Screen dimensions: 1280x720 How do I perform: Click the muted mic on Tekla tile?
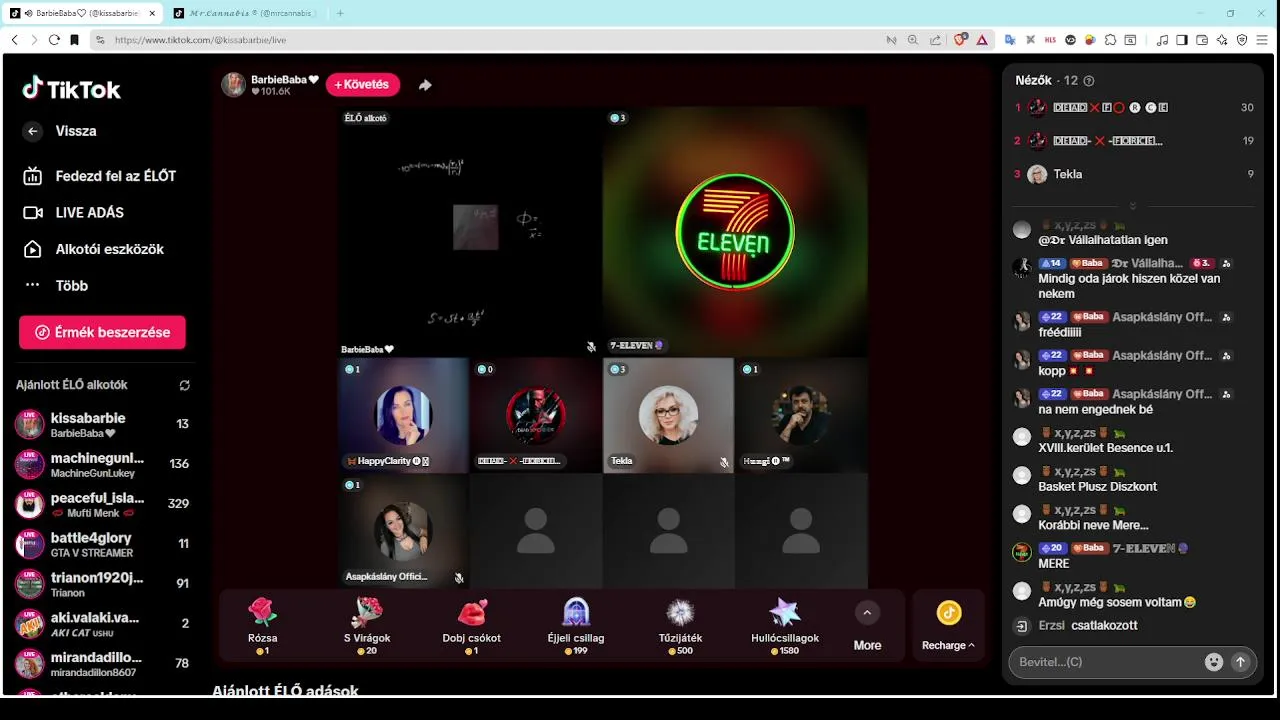(724, 463)
